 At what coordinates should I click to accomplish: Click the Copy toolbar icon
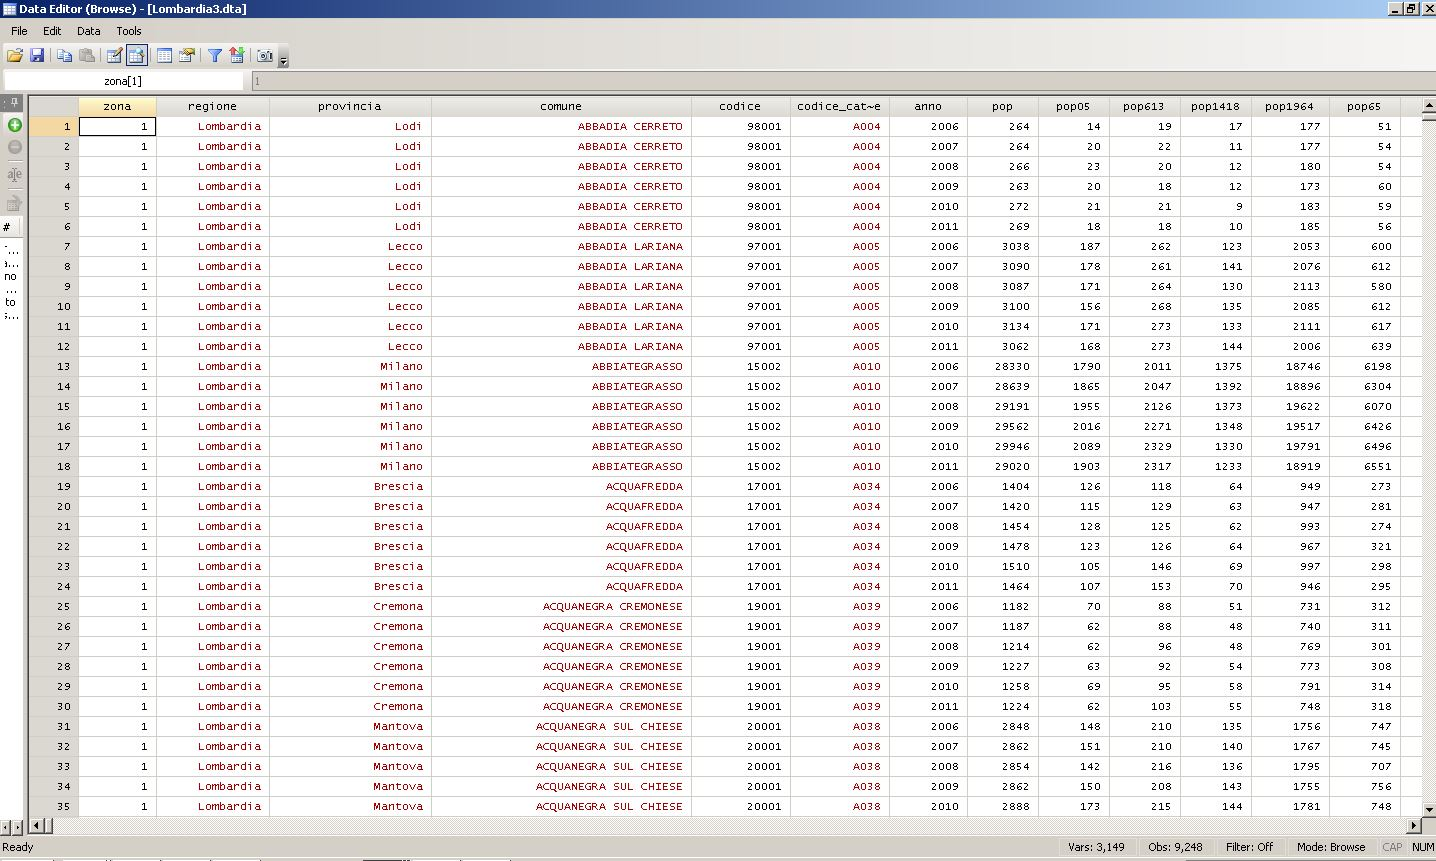click(x=64, y=56)
